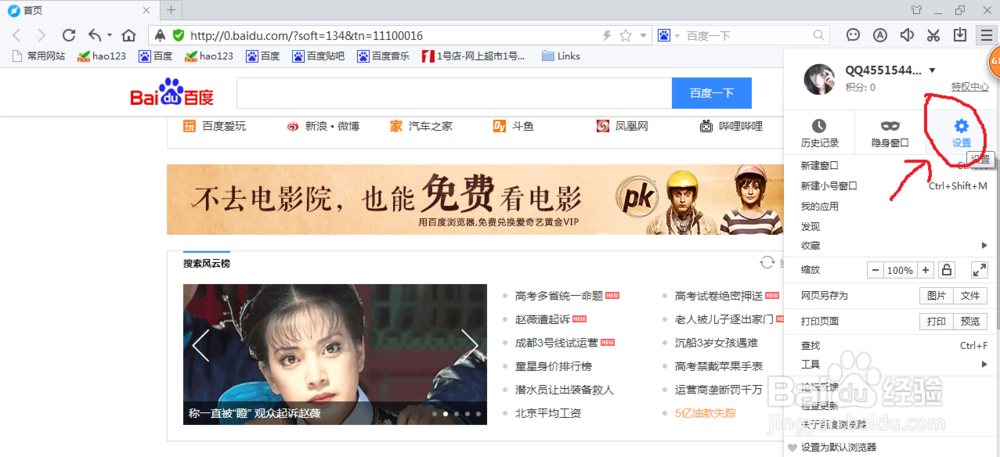
Task: Click the user avatar picture
Action: pos(820,79)
